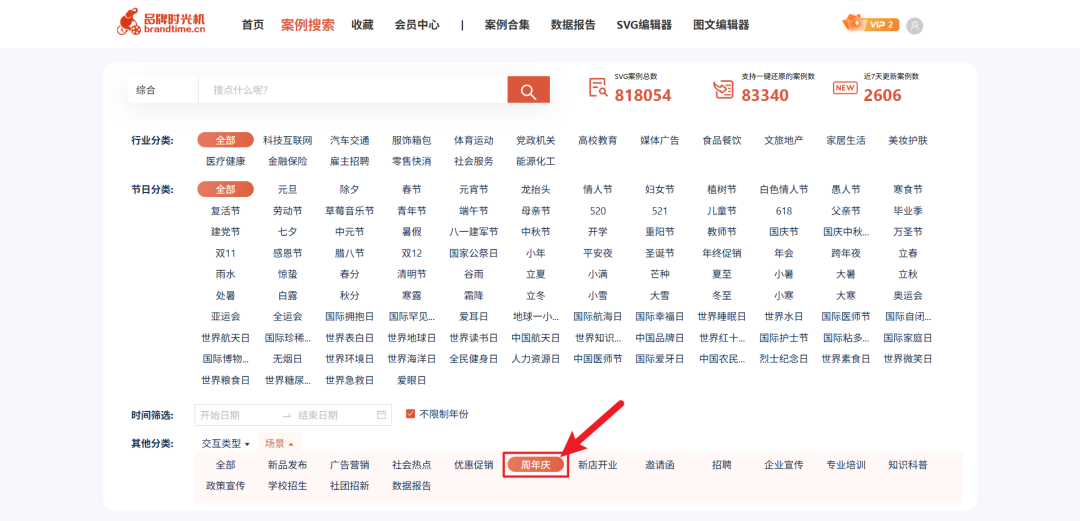Expand the 交互类型 dropdown
This screenshot has height=521, width=1080.
(225, 443)
